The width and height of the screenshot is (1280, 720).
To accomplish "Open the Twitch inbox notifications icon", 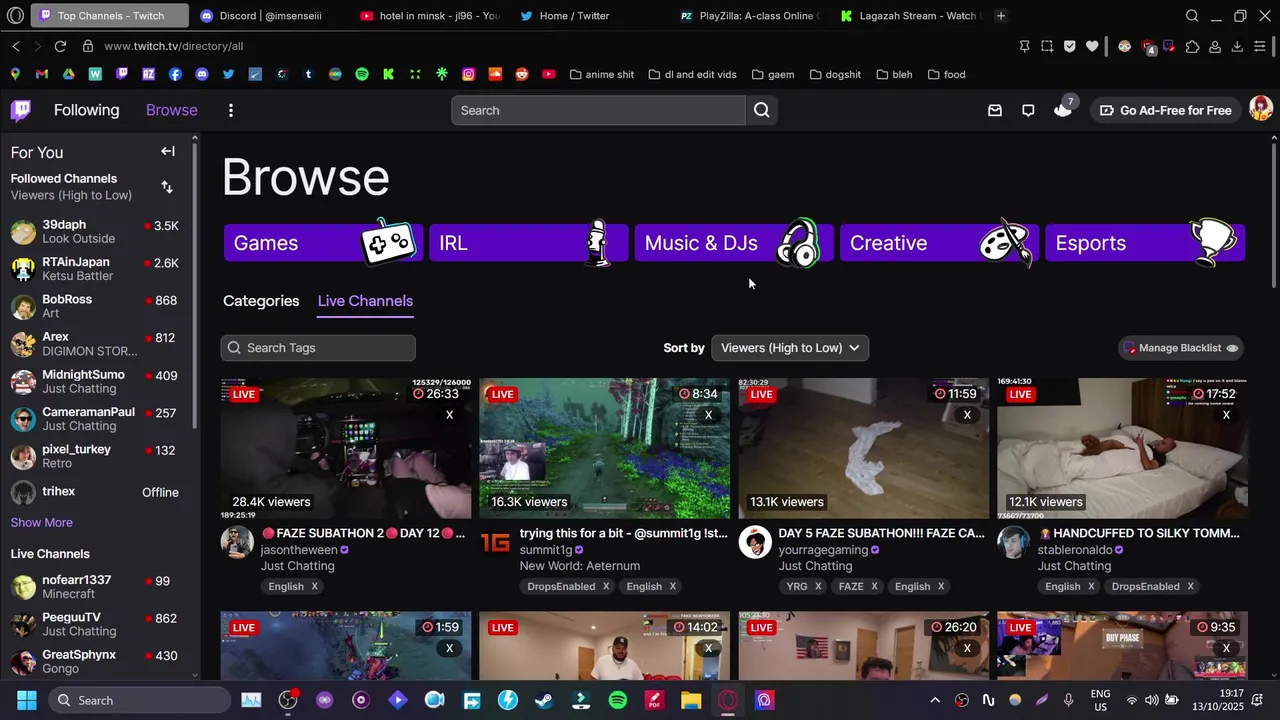I will [994, 110].
